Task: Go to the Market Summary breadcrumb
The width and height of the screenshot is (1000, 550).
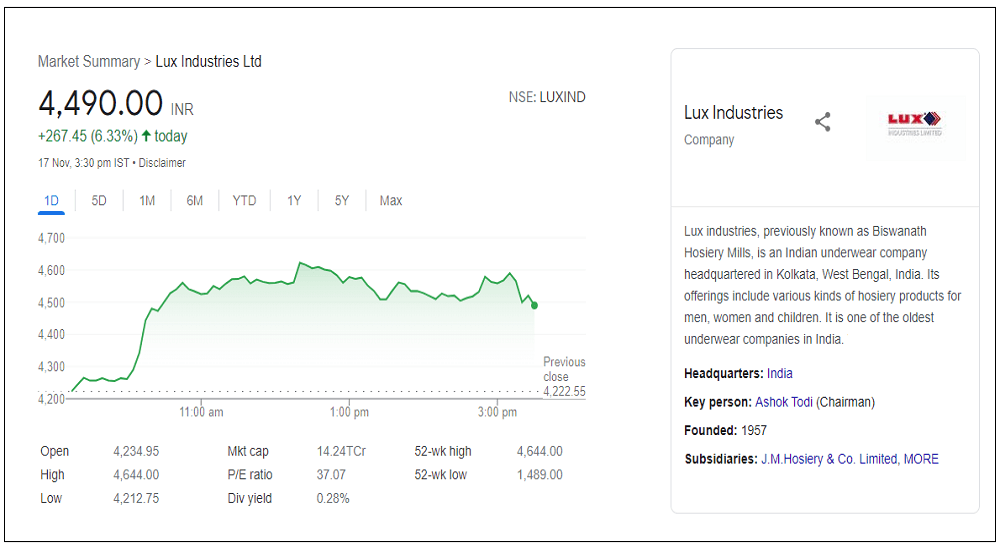Action: click(x=89, y=61)
